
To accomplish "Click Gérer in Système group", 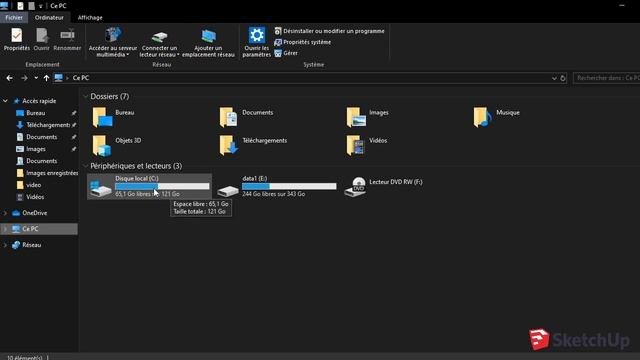I will (286, 53).
